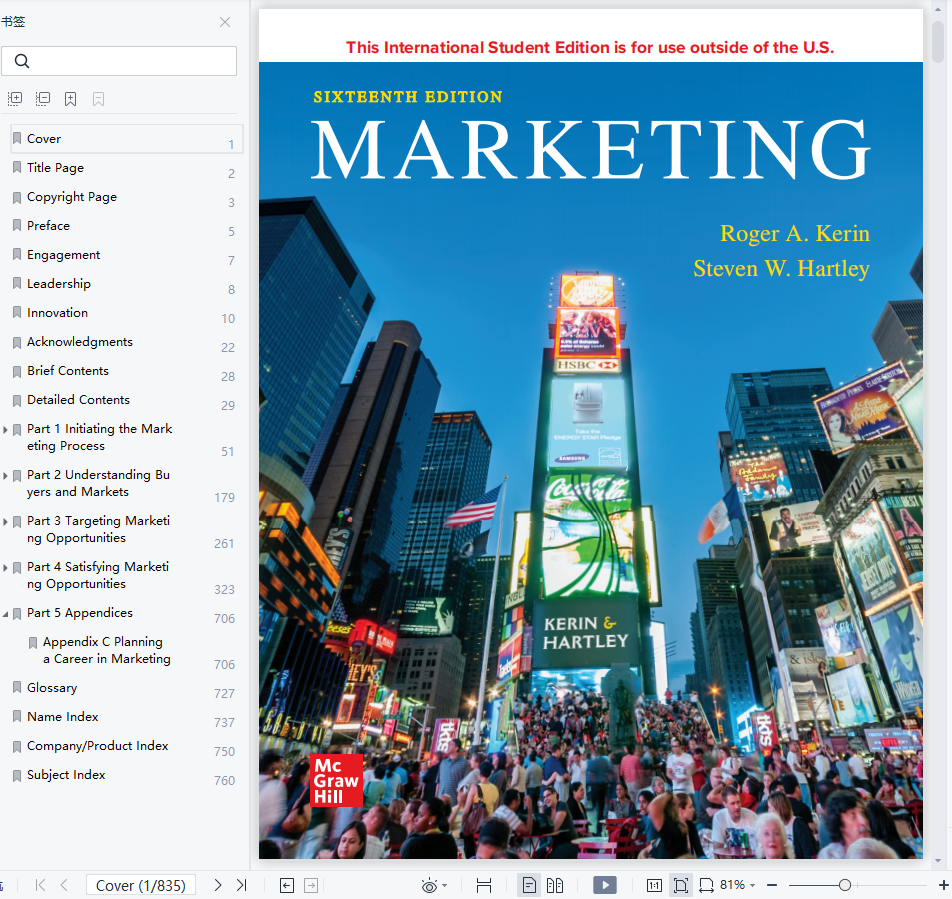952x899 pixels.
Task: Click the greyed-out delete bookmark icon
Action: click(98, 99)
